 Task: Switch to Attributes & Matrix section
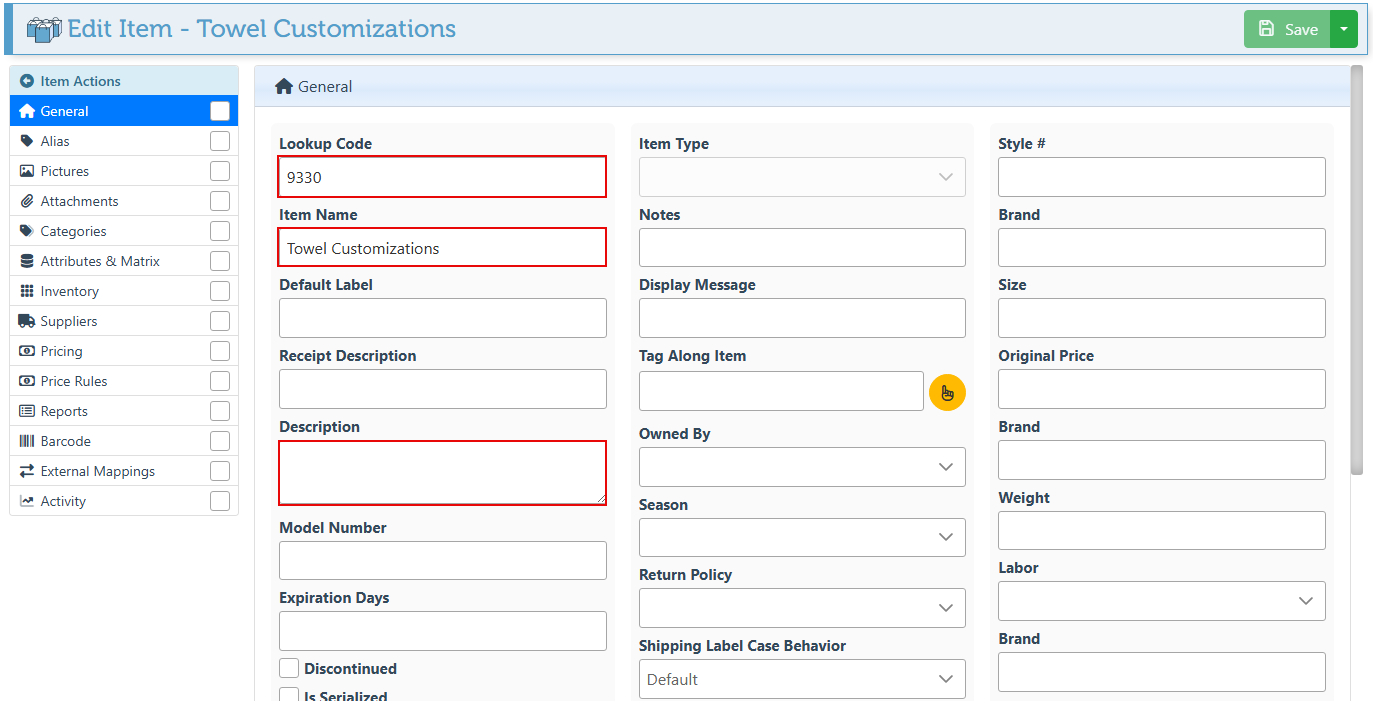coord(100,261)
